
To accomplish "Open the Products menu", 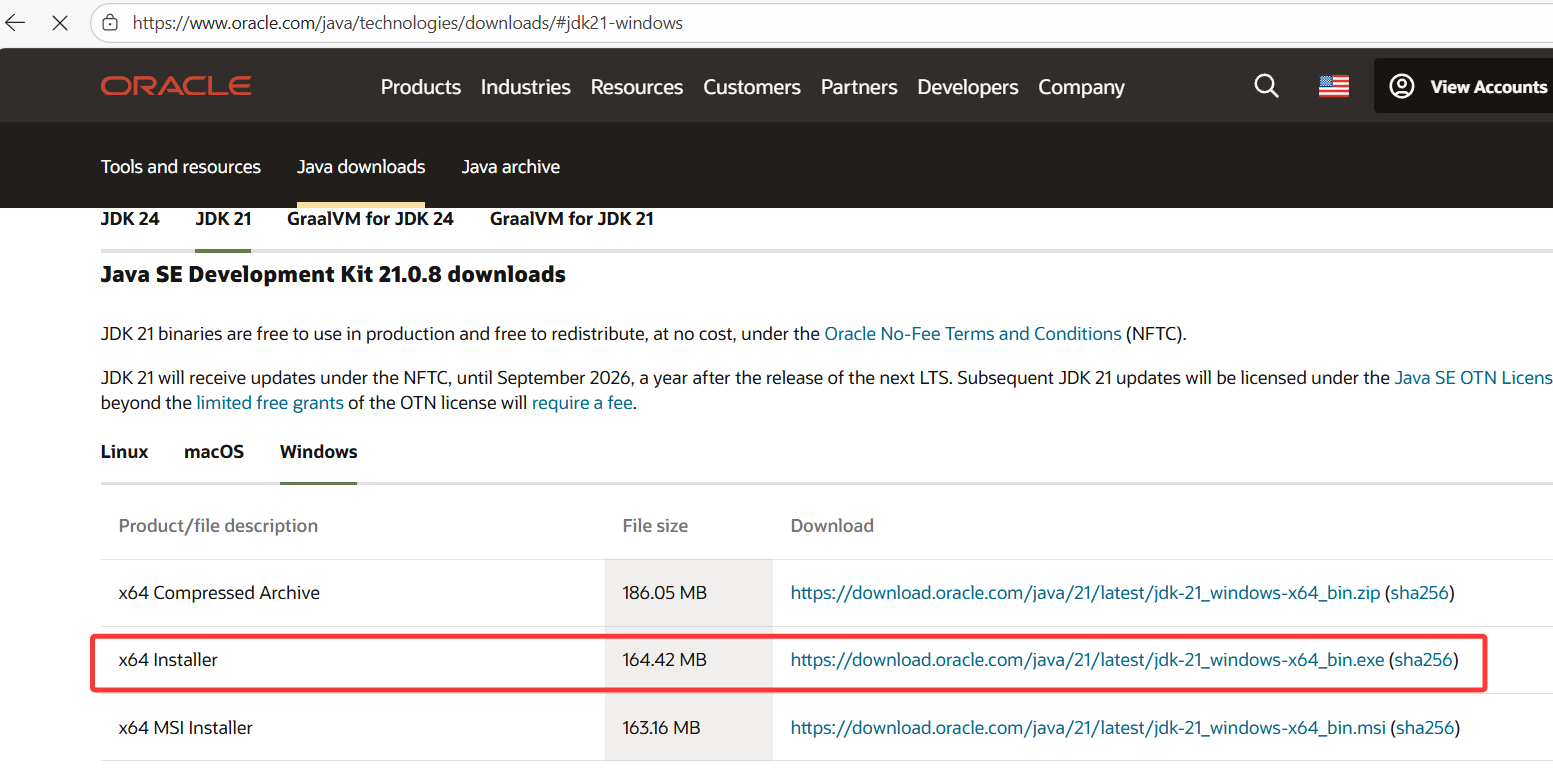I will [x=421, y=87].
